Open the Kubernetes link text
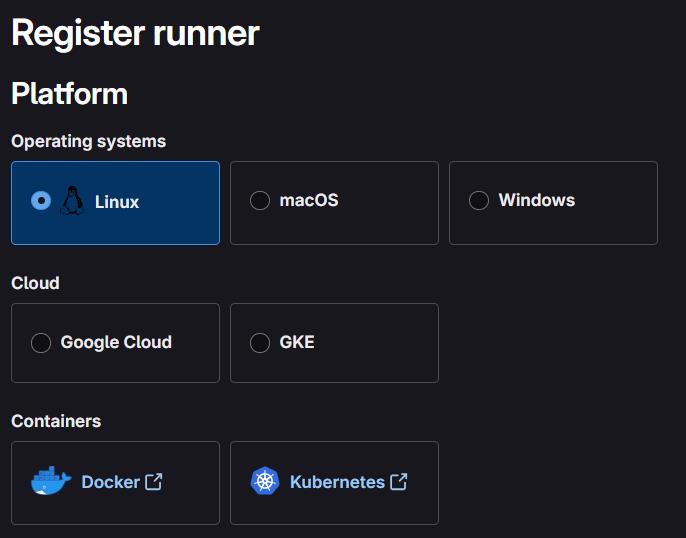The height and width of the screenshot is (538, 686). coord(337,482)
